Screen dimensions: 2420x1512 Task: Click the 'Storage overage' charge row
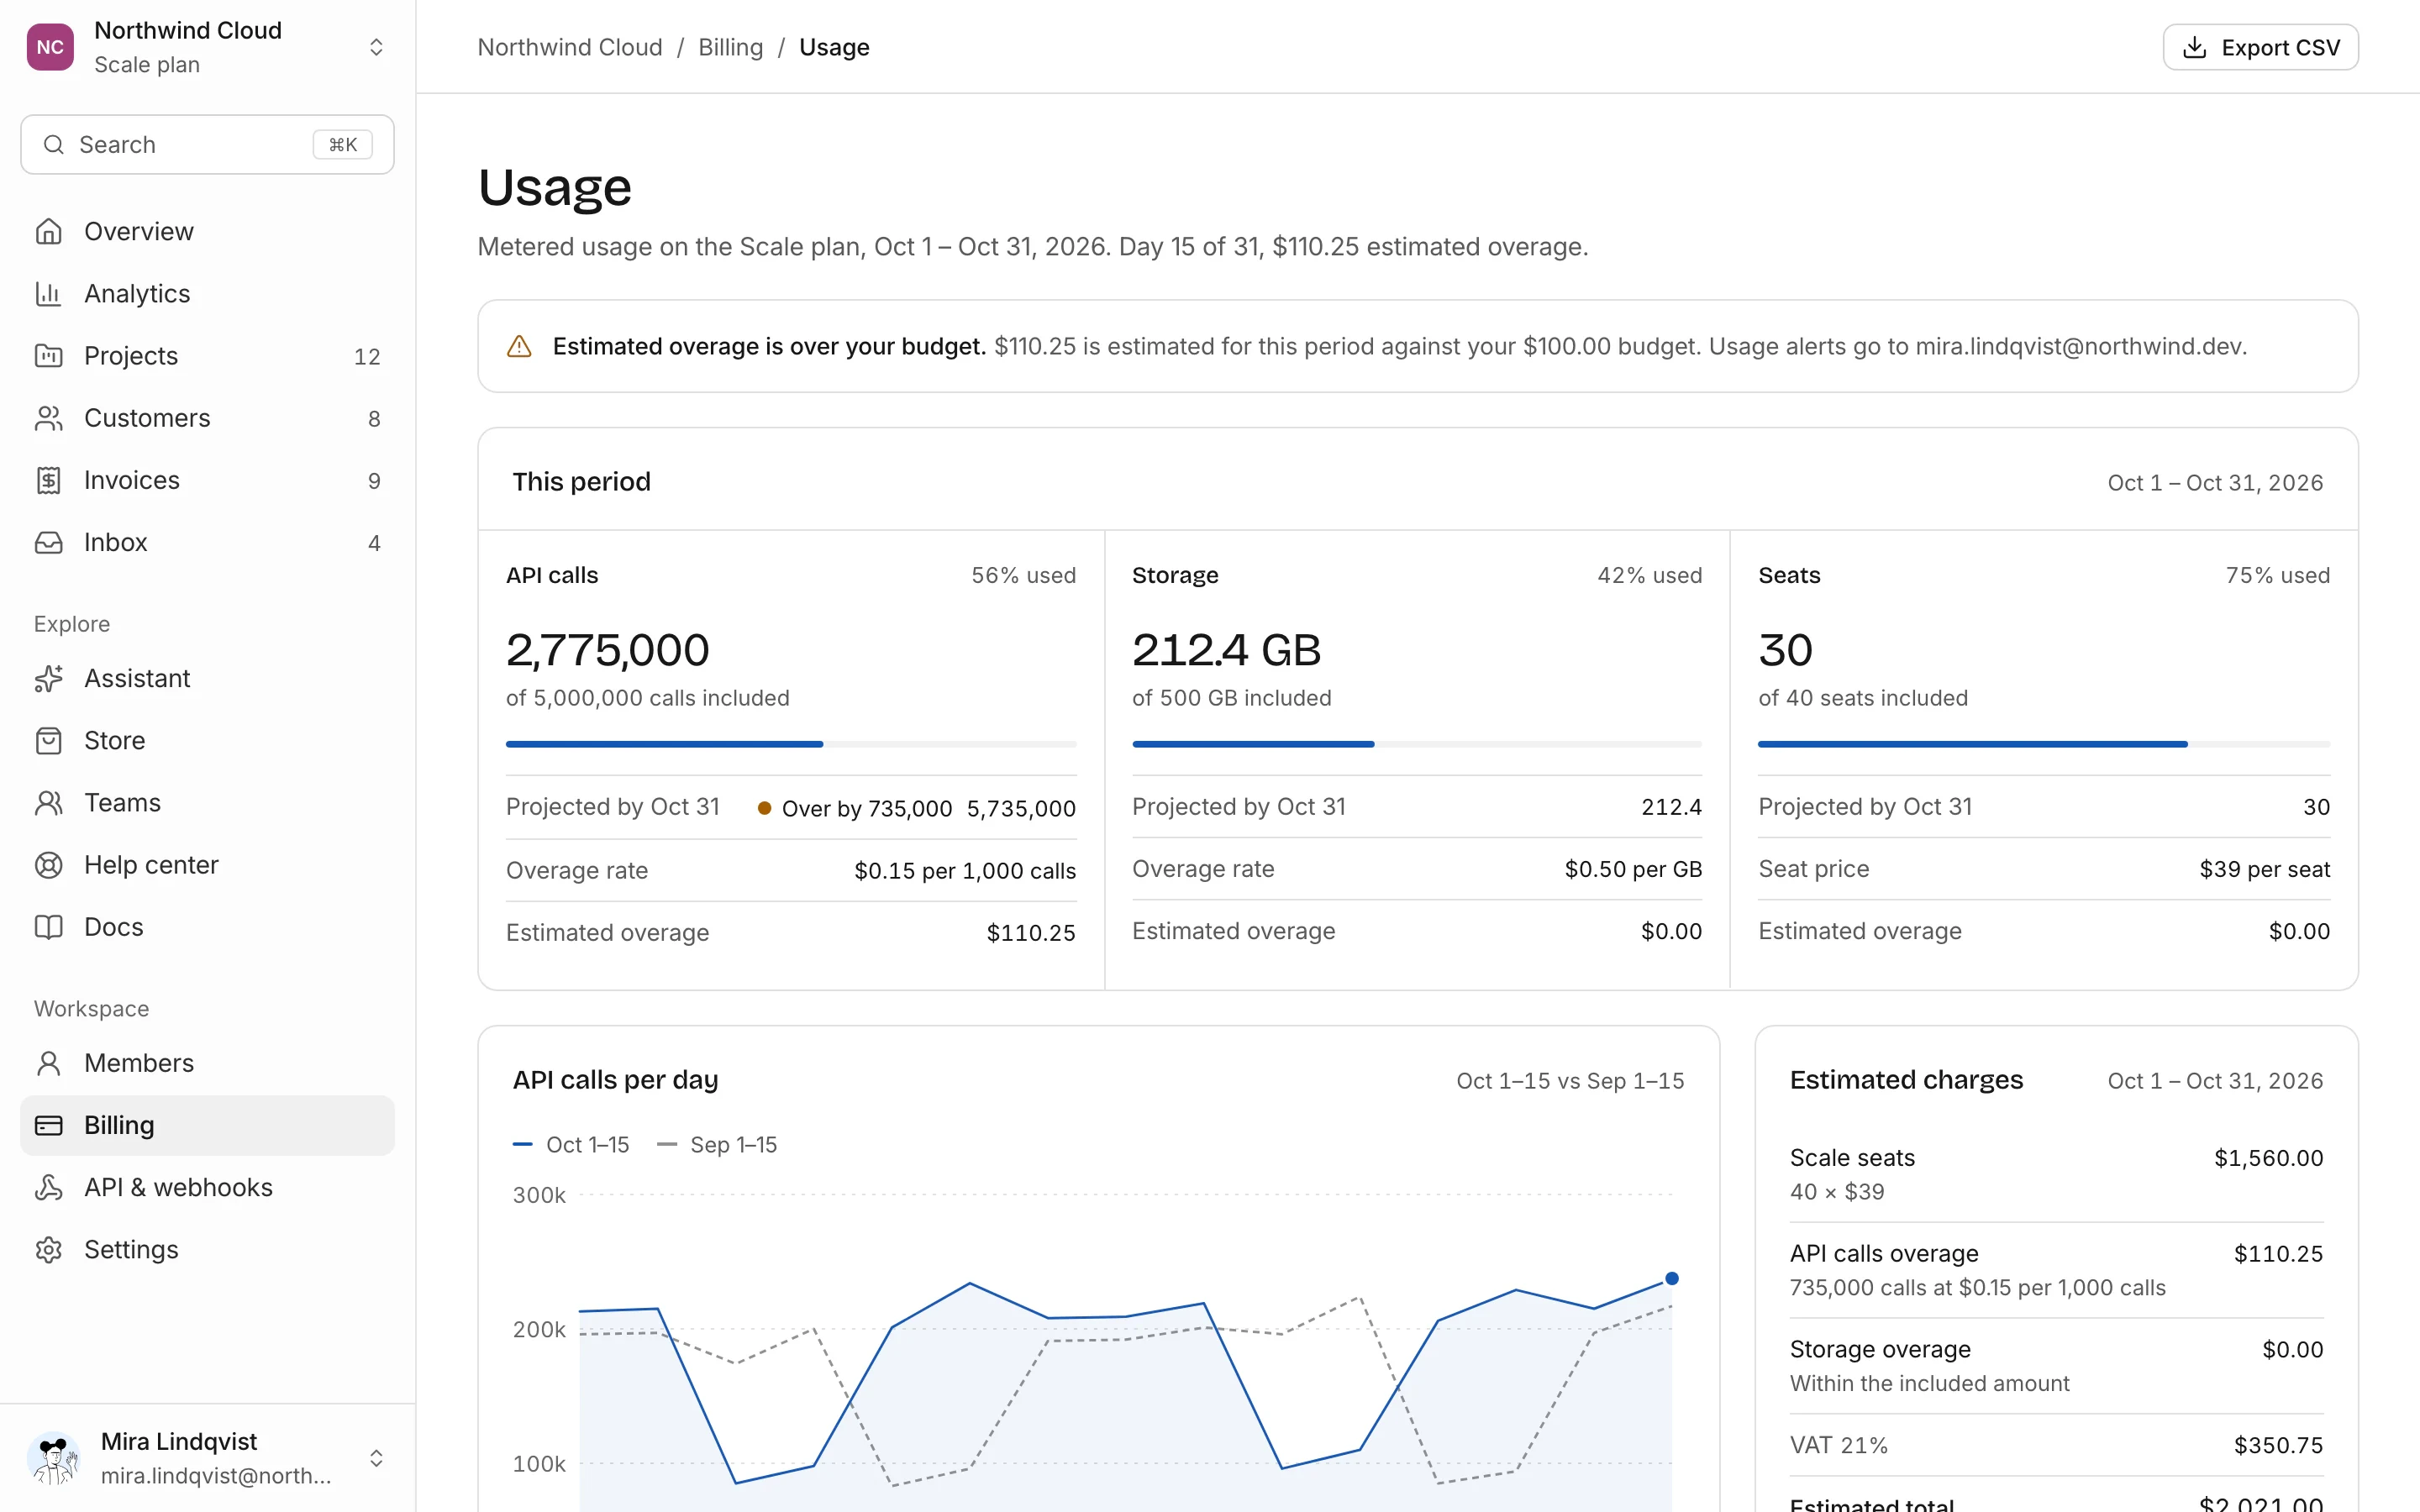tap(2056, 1366)
